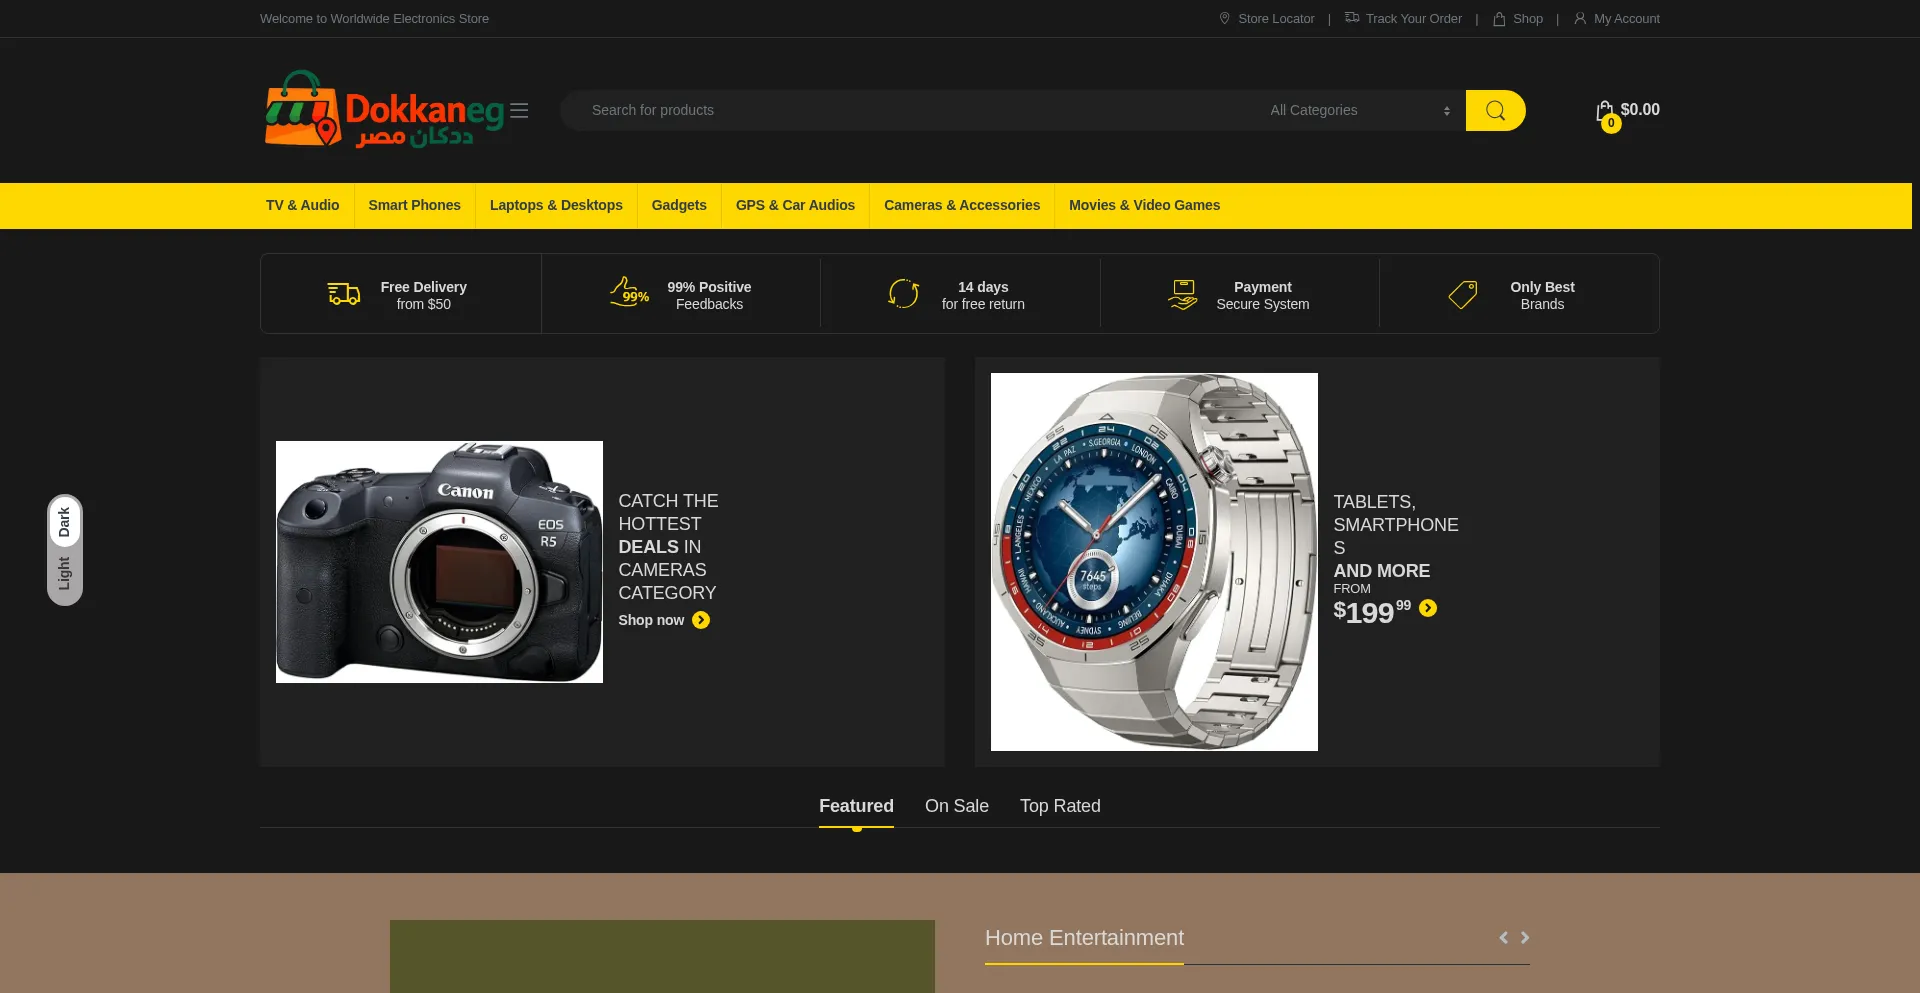Click the yellow arrow beside $199 price

(x=1428, y=608)
